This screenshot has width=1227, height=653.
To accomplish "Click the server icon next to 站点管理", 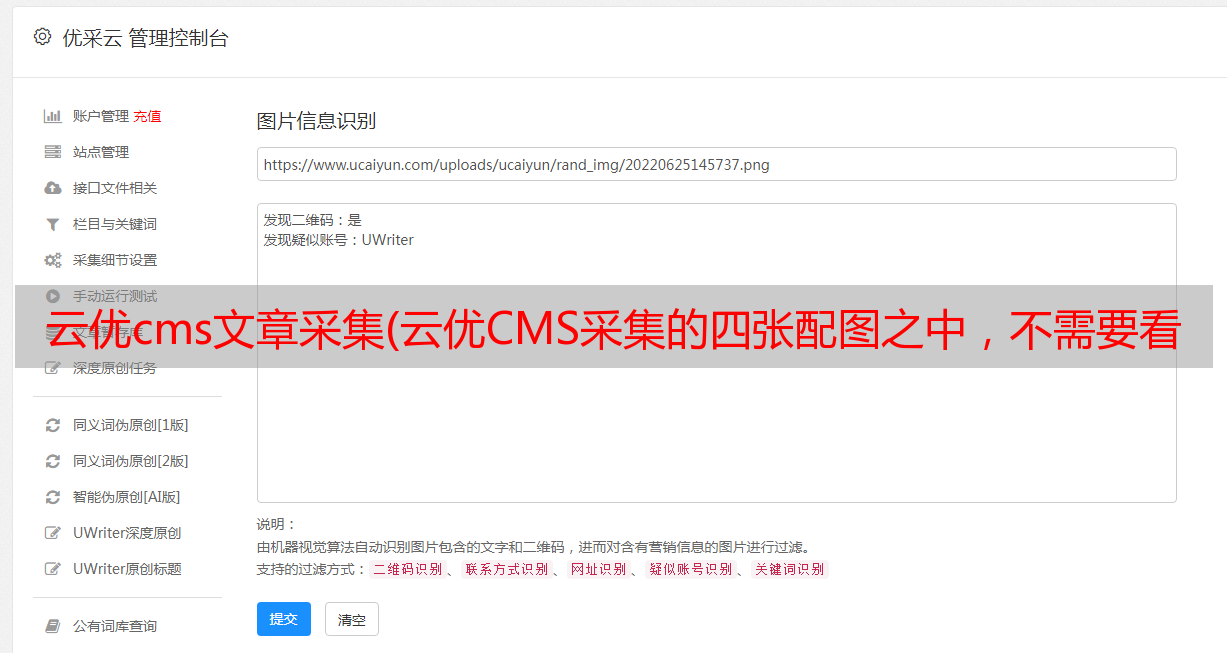I will point(53,152).
